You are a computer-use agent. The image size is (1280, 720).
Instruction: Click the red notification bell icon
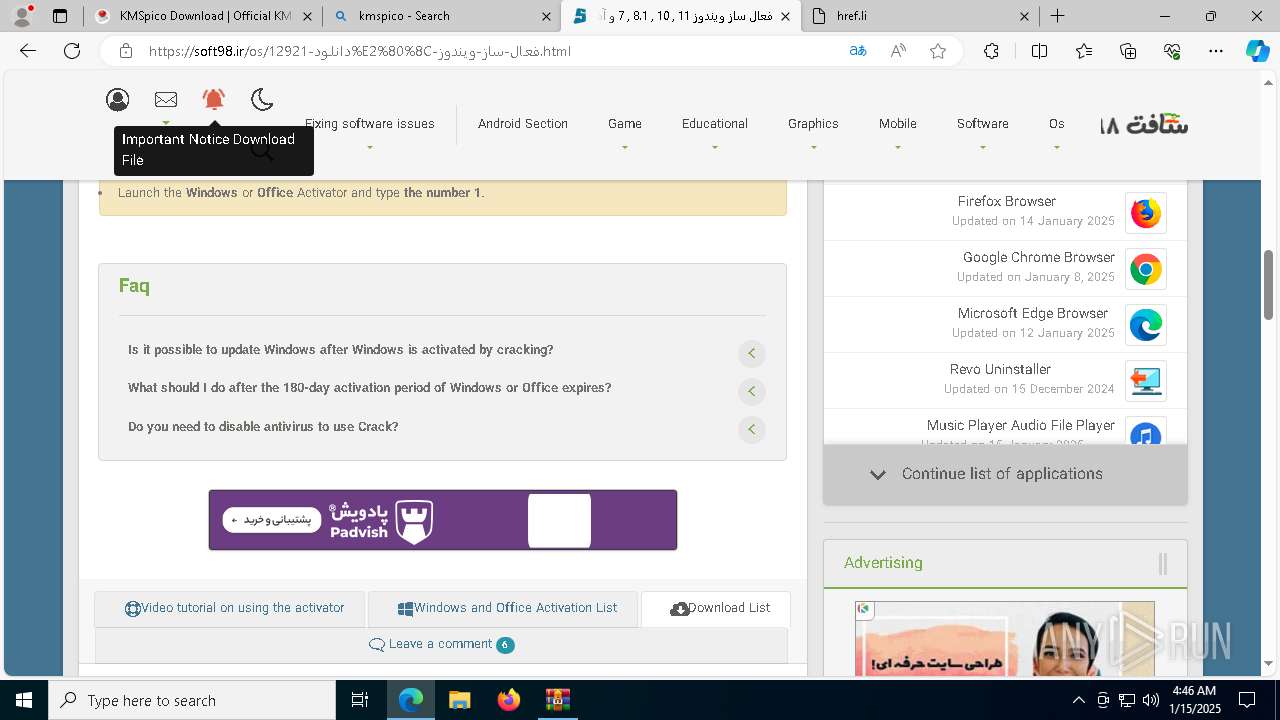214,99
